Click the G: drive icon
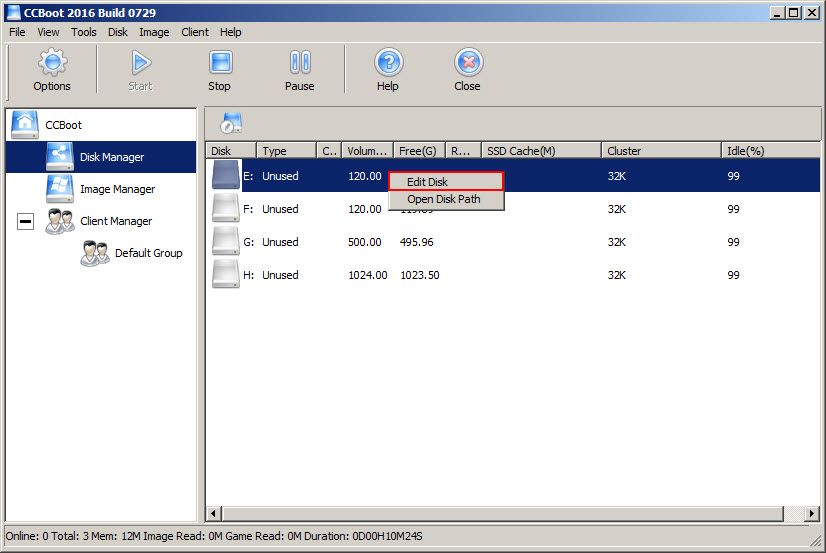The image size is (826, 553). [x=226, y=241]
